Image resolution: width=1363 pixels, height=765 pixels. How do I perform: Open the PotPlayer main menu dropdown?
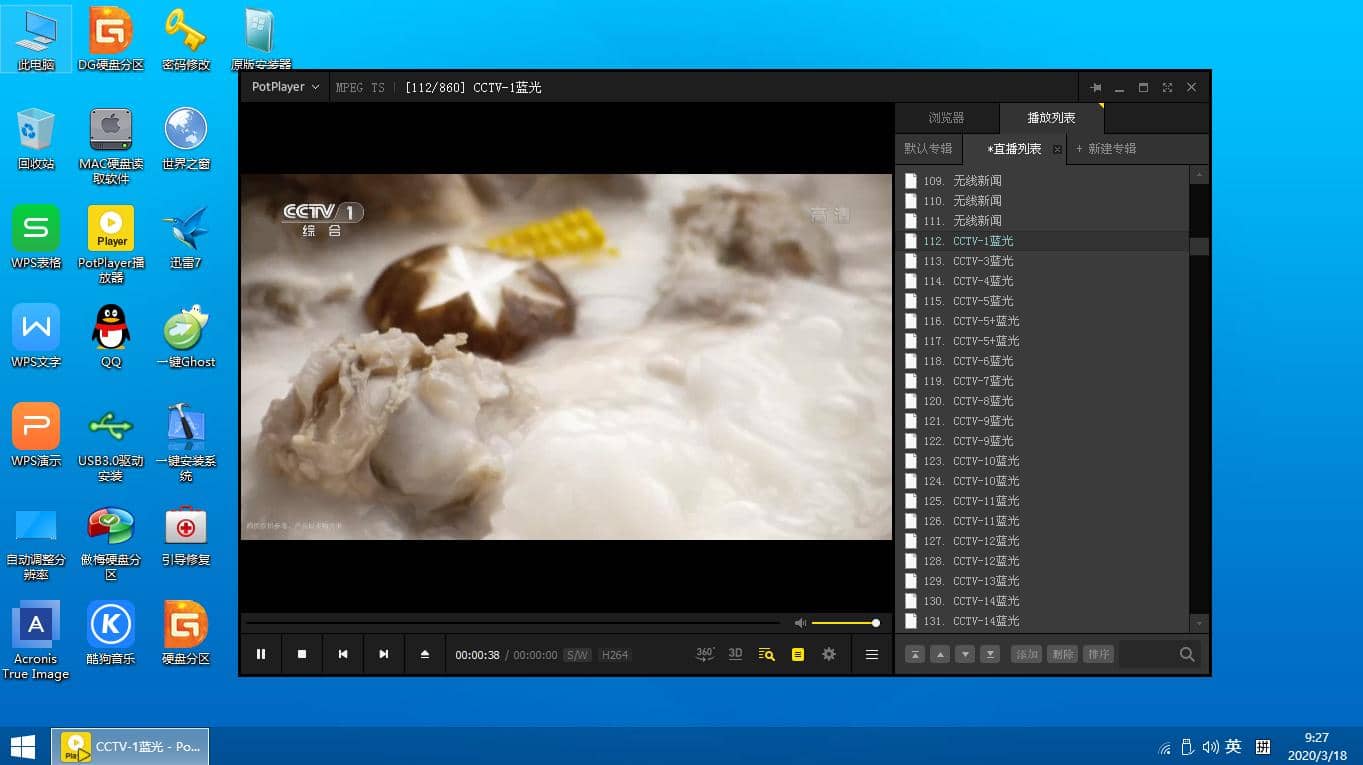click(285, 87)
